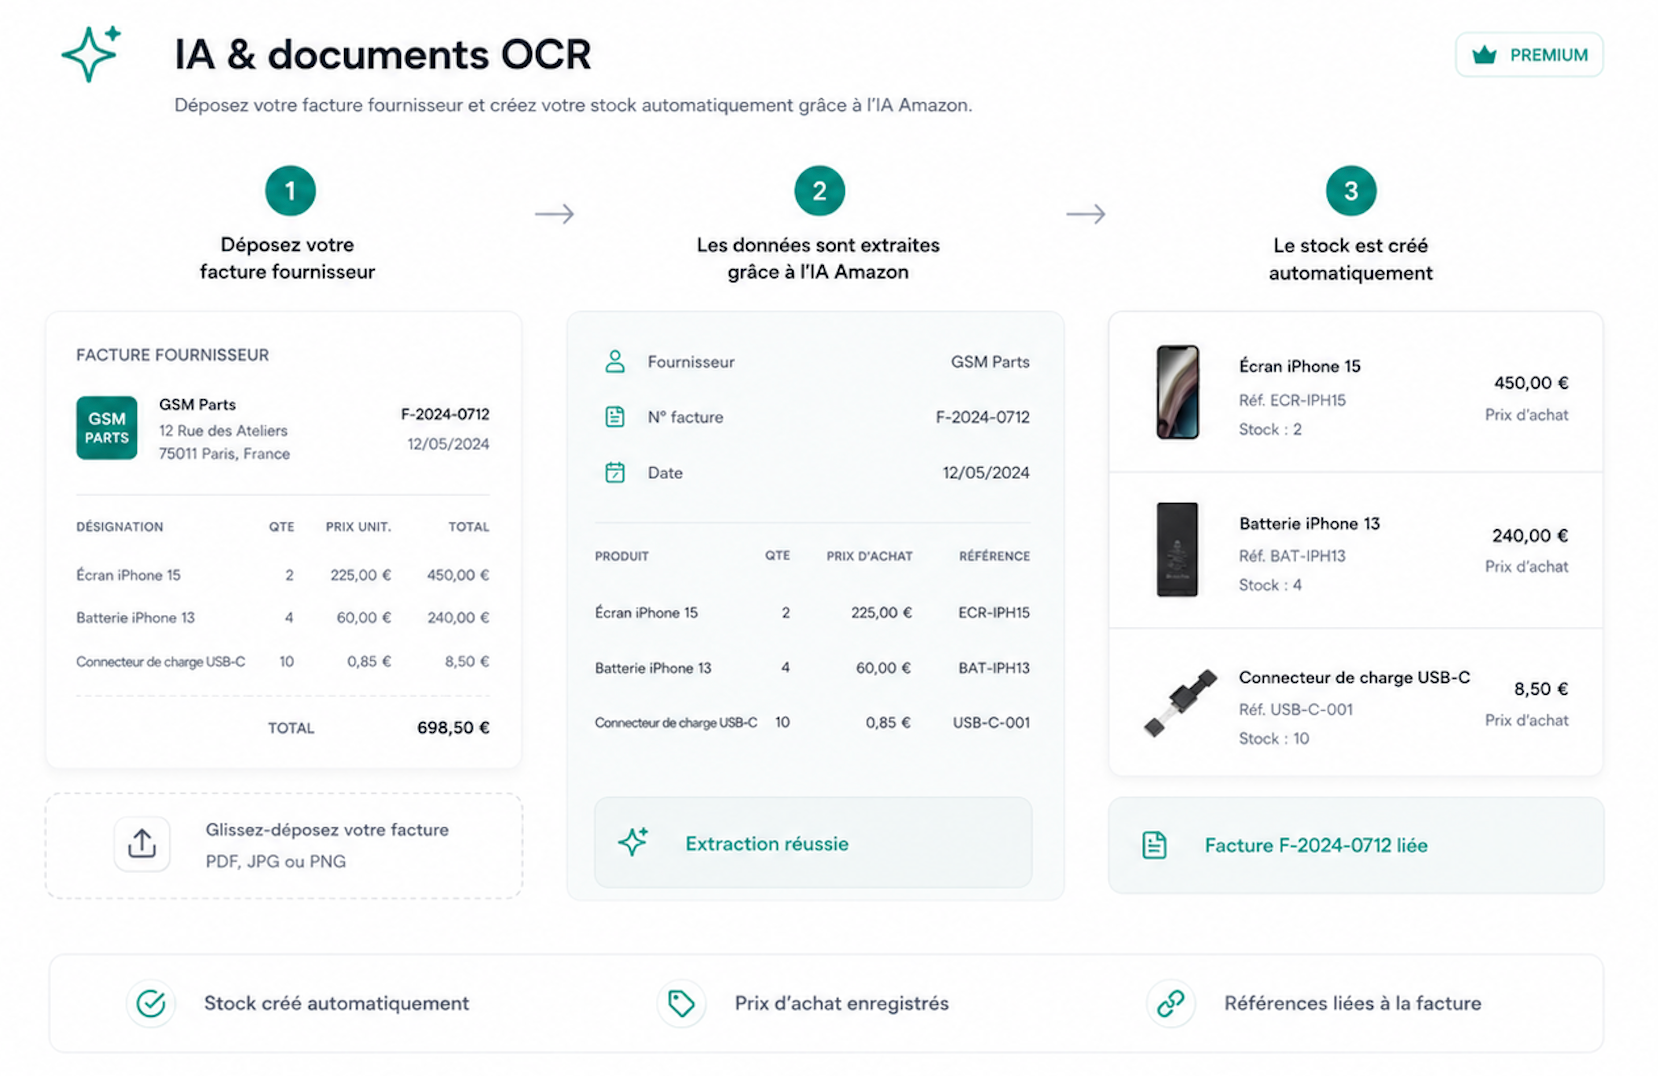
Task: Click the chain link icon
Action: 1171,1003
